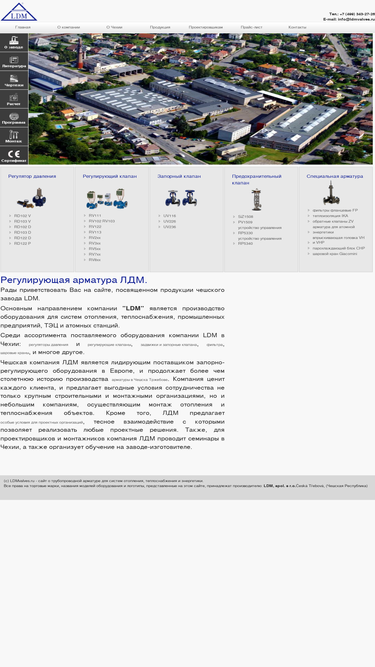Select PV1509 safety valve link
The image size is (375, 667).
[245, 222]
